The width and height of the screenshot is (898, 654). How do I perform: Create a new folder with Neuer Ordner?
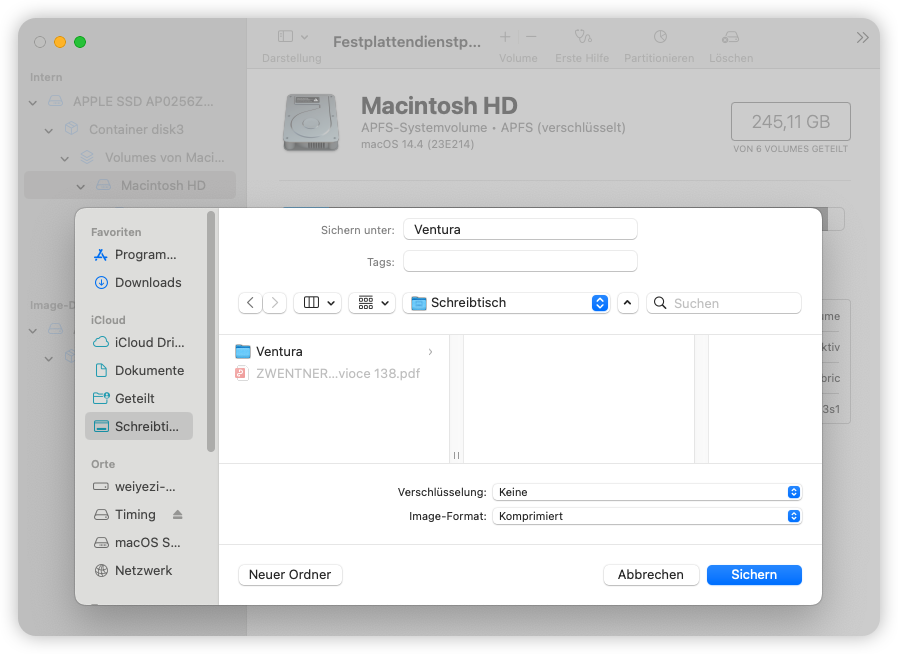click(x=290, y=574)
